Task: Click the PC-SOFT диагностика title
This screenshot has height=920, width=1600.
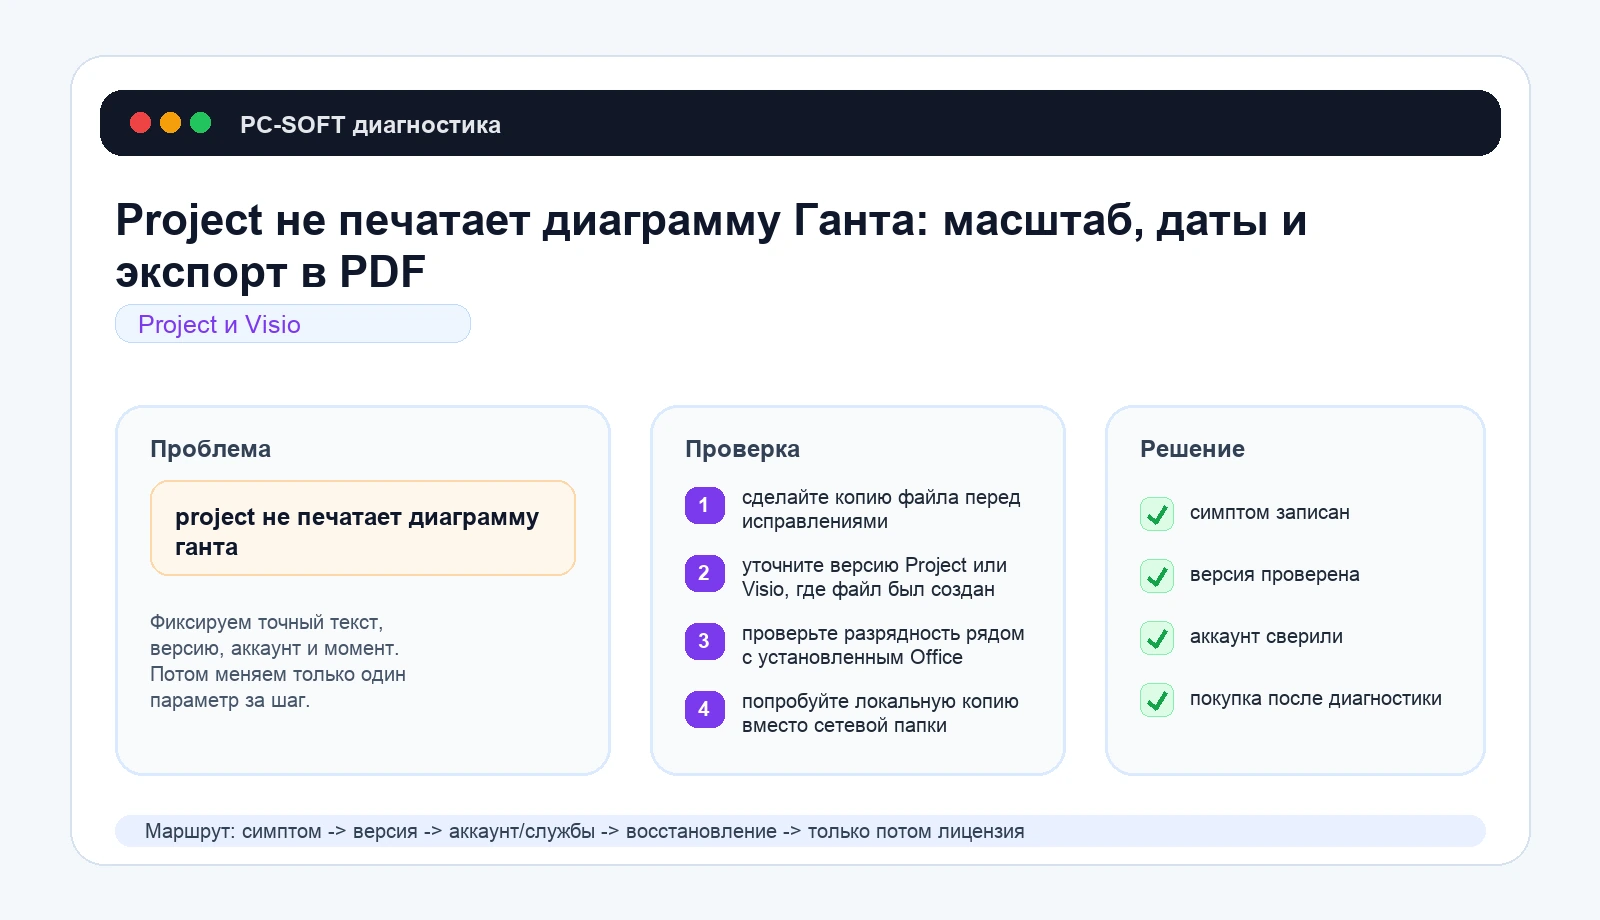Action: click(x=370, y=125)
